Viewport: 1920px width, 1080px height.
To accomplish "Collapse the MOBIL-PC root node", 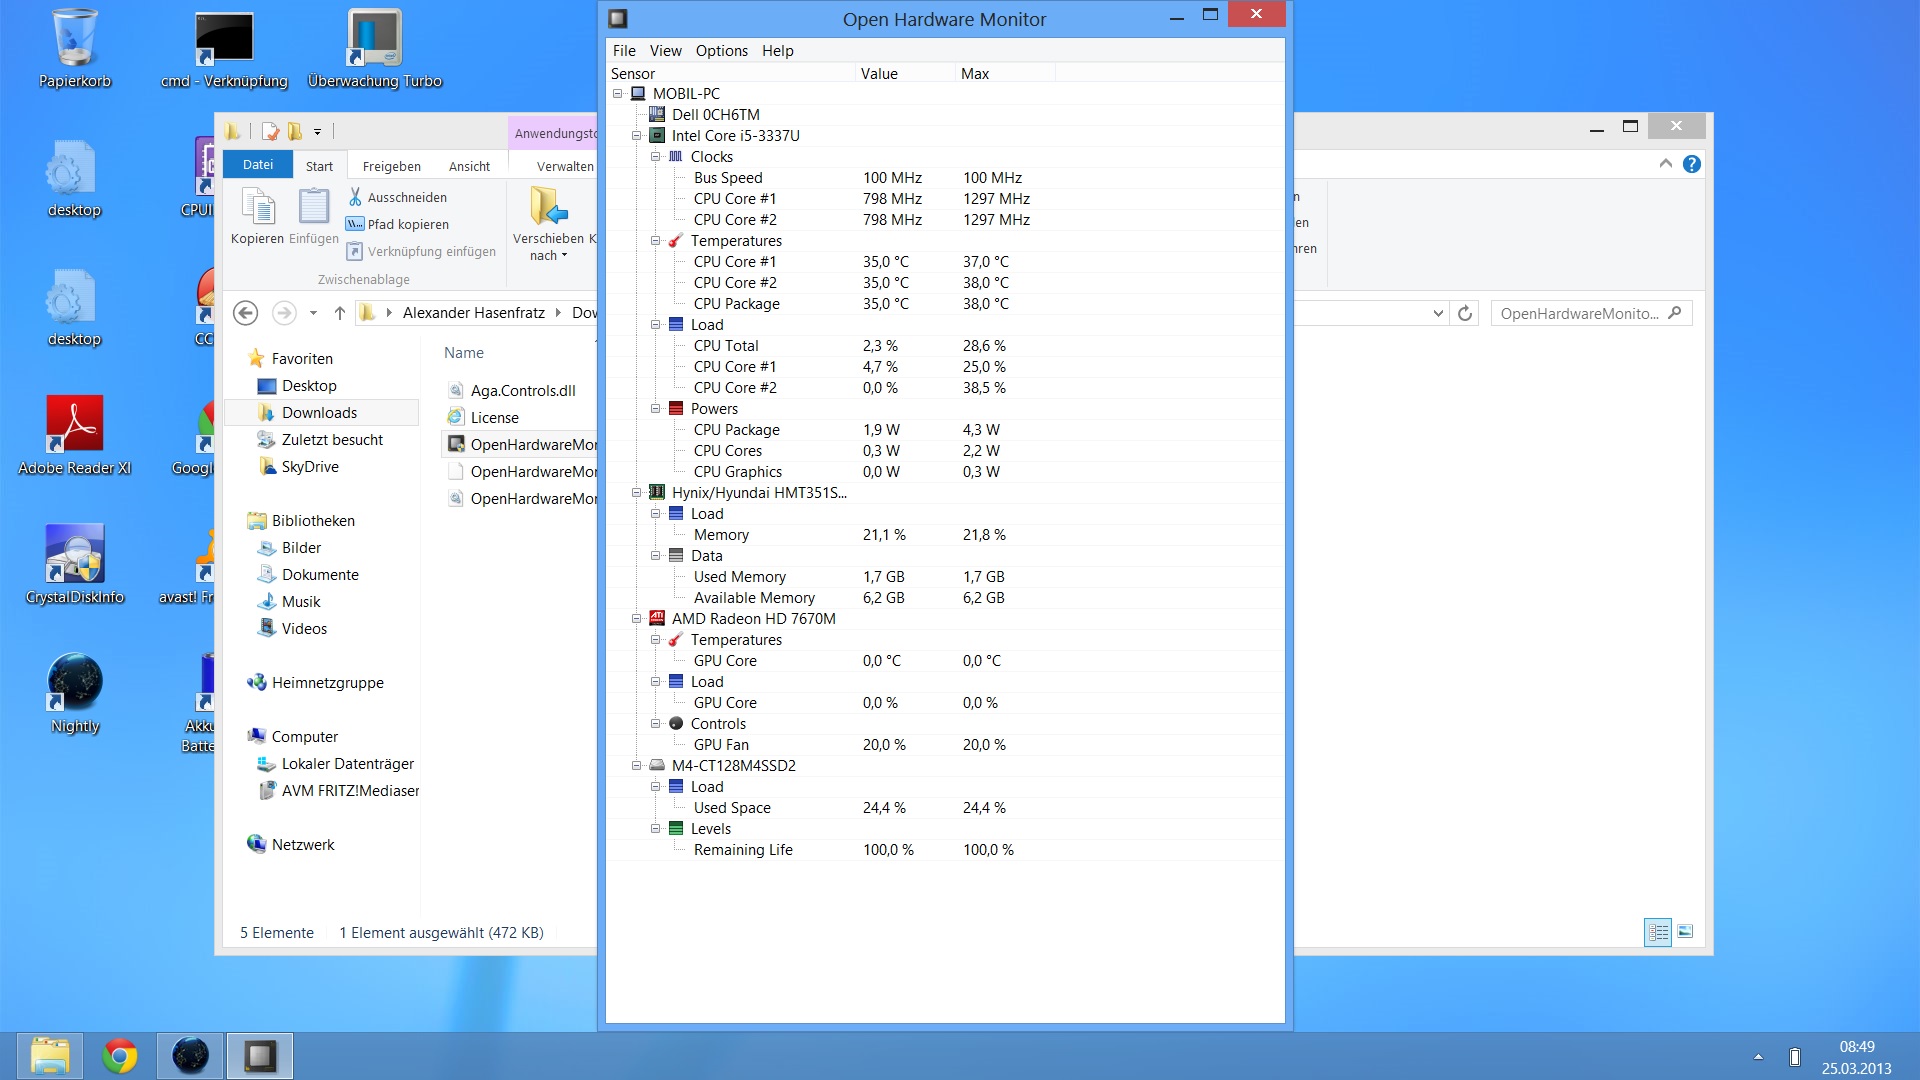I will click(618, 94).
